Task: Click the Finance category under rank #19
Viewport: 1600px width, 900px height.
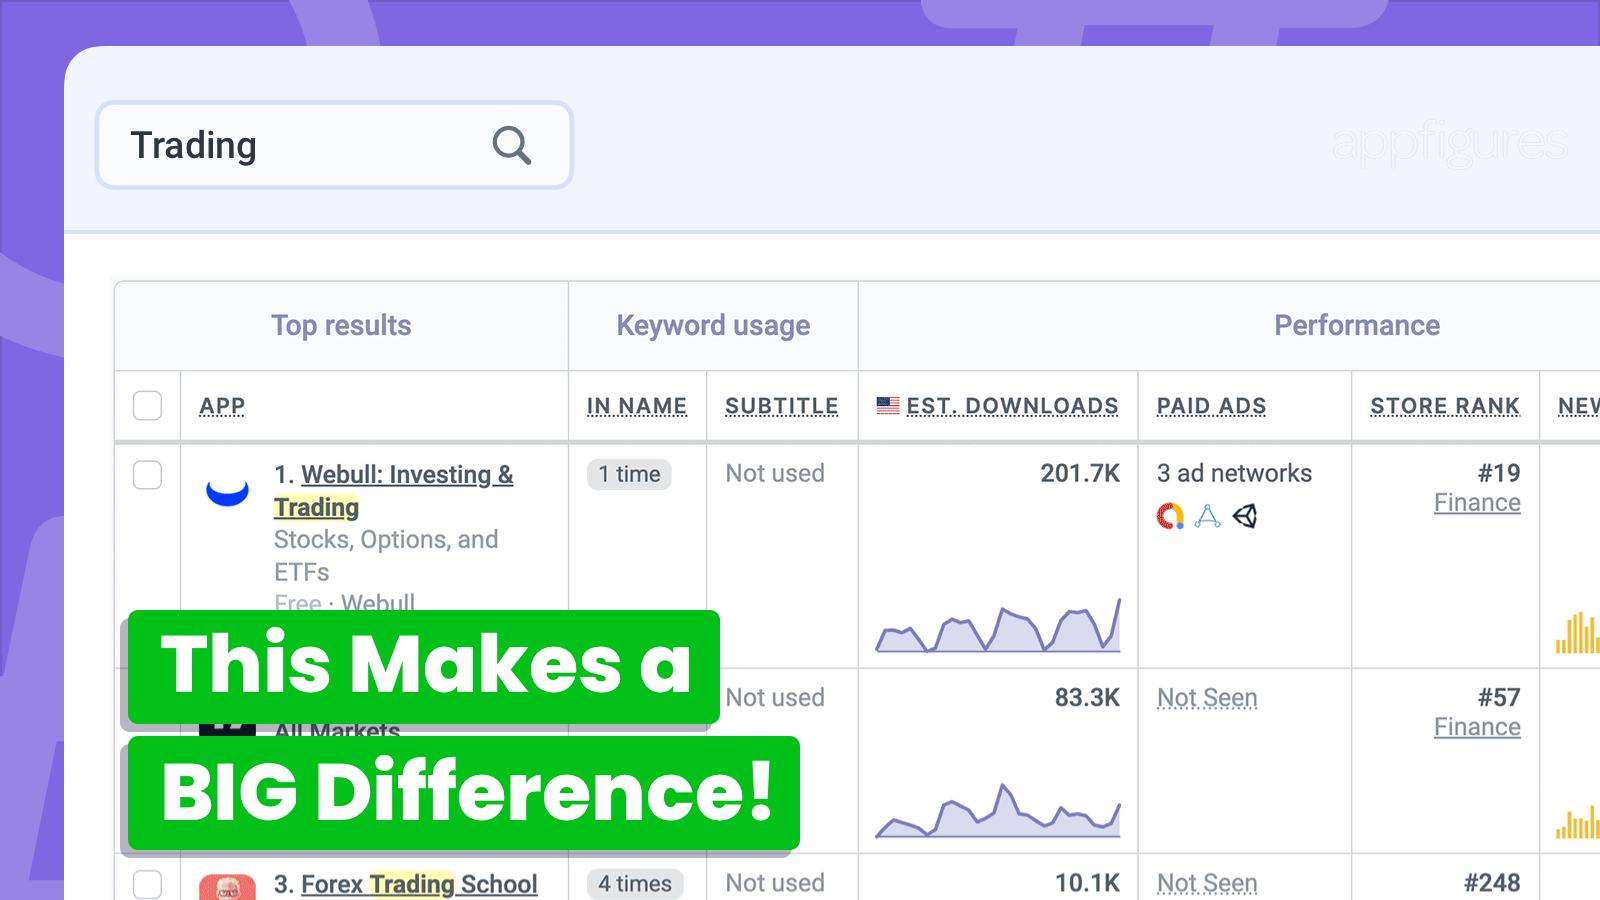Action: (x=1477, y=503)
